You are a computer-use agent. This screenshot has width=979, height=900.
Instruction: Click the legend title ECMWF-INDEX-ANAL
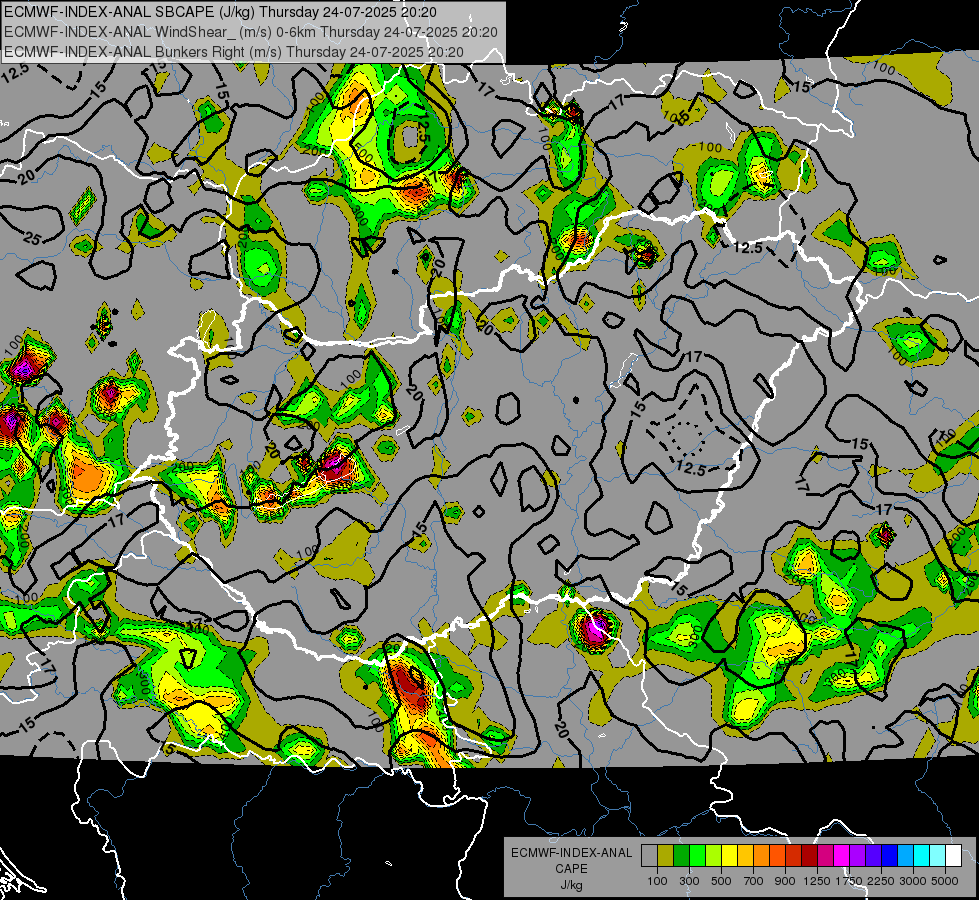click(571, 853)
